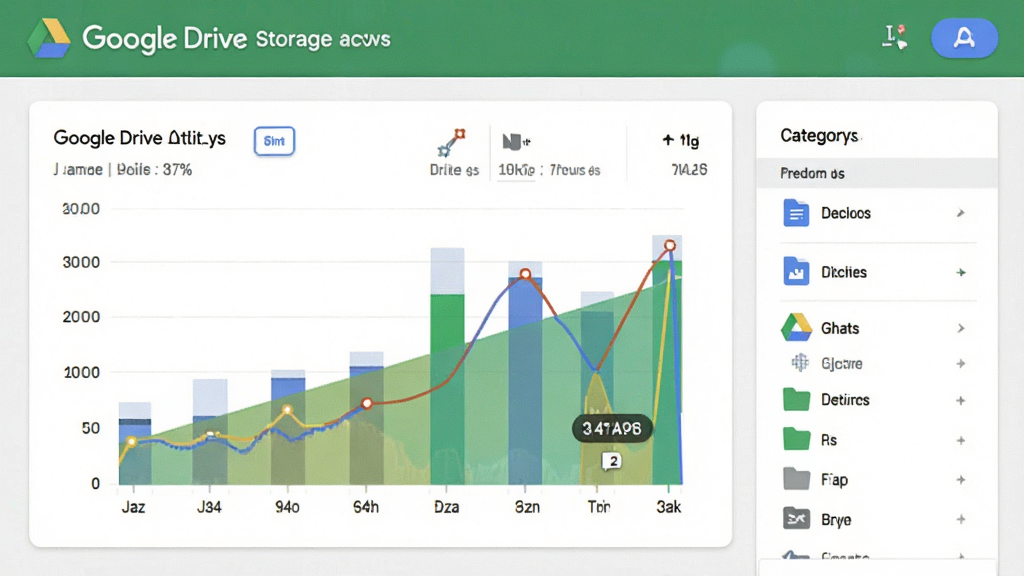Click the plus 1lg control
The width and height of the screenshot is (1024, 576).
[x=680, y=140]
